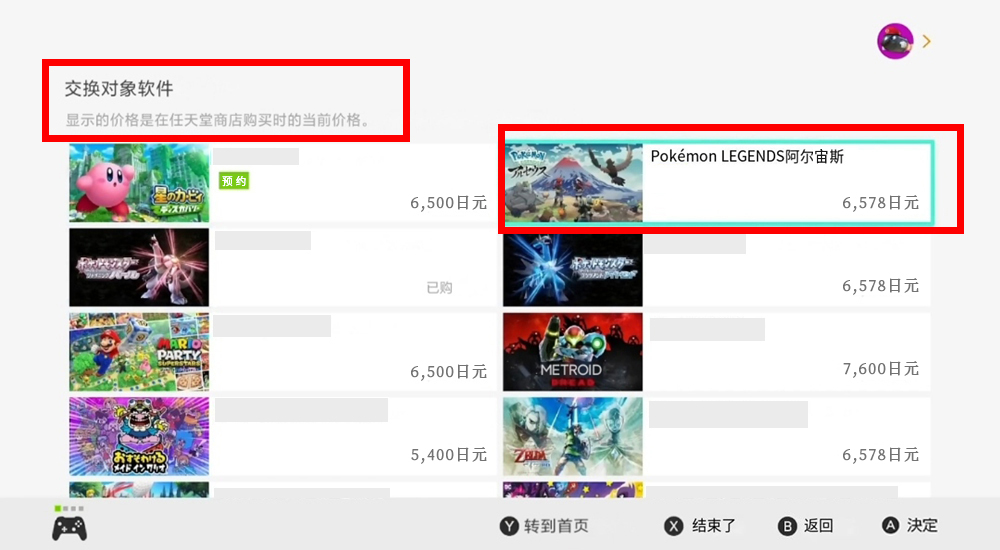Select the Zelda Skyward Sword thumbnail

tap(573, 436)
